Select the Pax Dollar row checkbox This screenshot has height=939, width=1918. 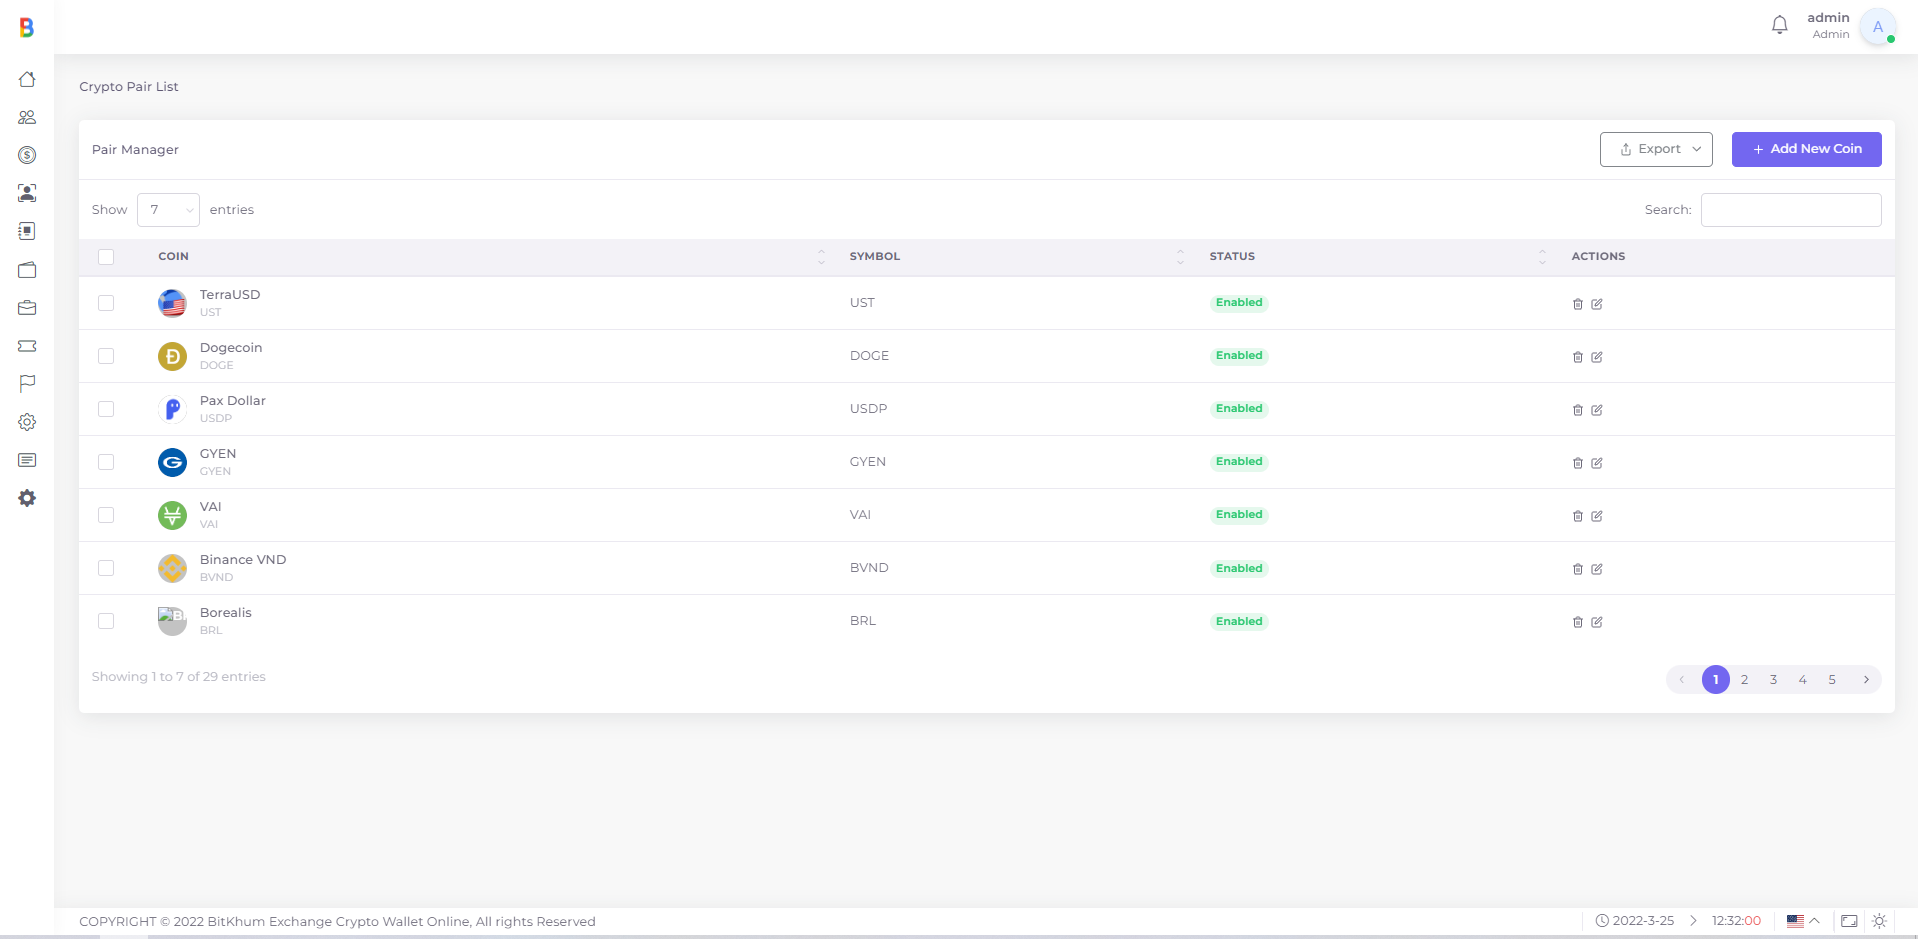click(x=106, y=409)
